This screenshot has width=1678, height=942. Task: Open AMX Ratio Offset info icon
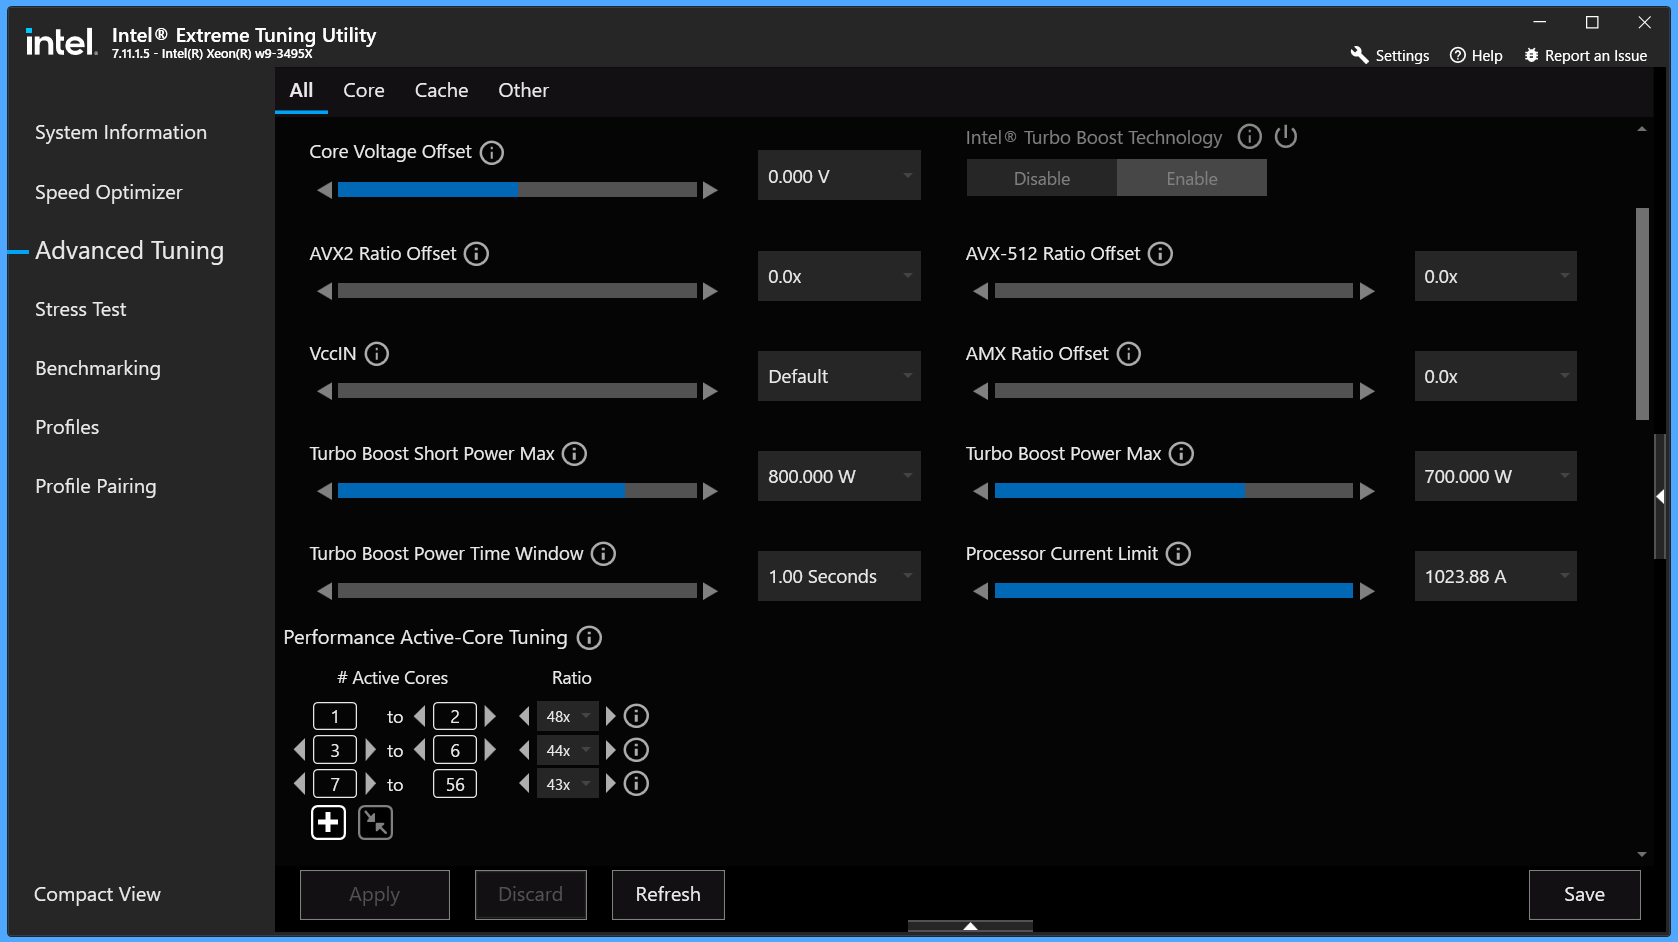click(x=1129, y=354)
